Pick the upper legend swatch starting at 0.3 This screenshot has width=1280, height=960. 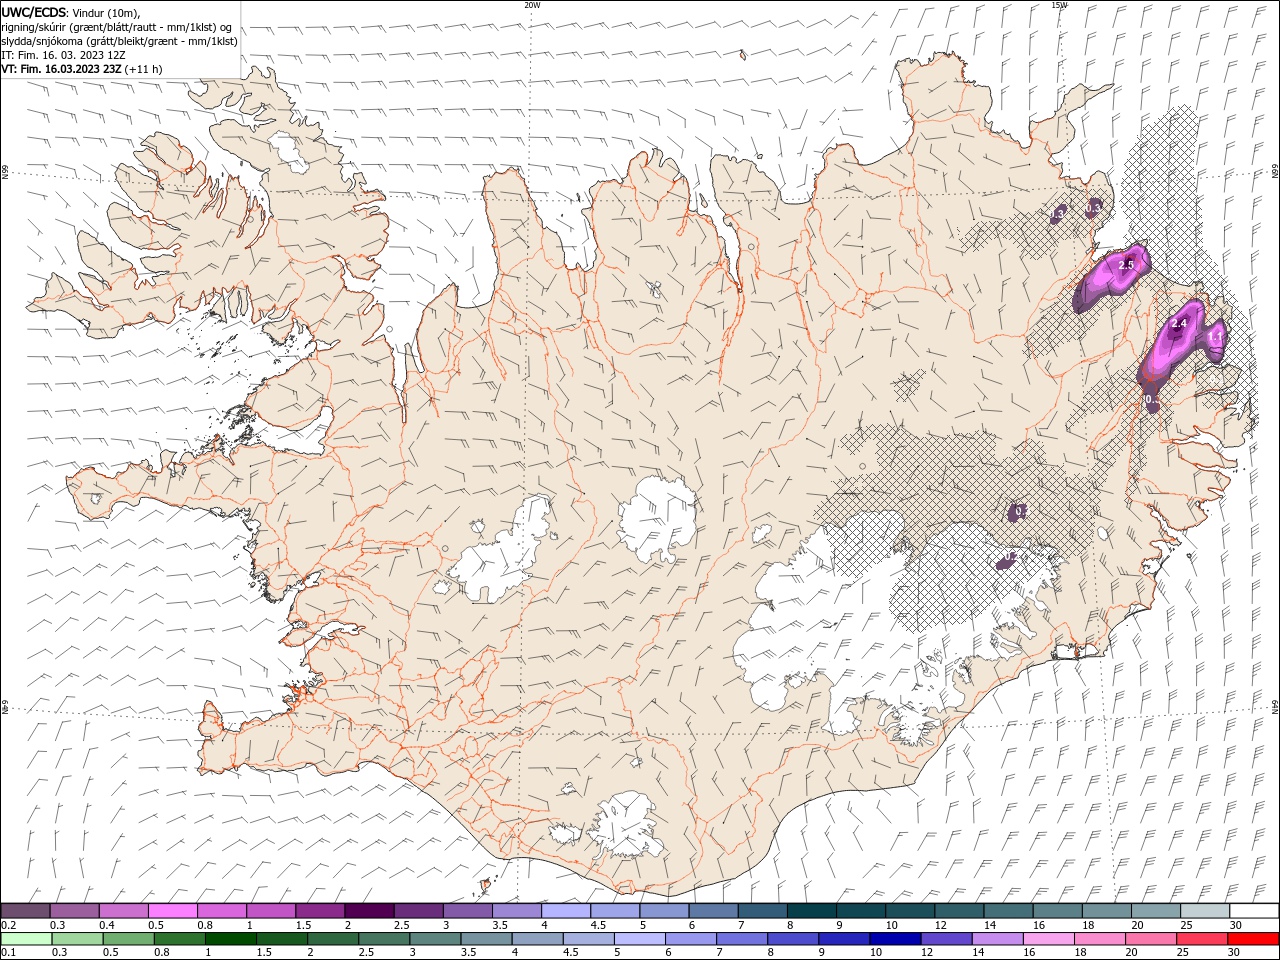(x=74, y=911)
